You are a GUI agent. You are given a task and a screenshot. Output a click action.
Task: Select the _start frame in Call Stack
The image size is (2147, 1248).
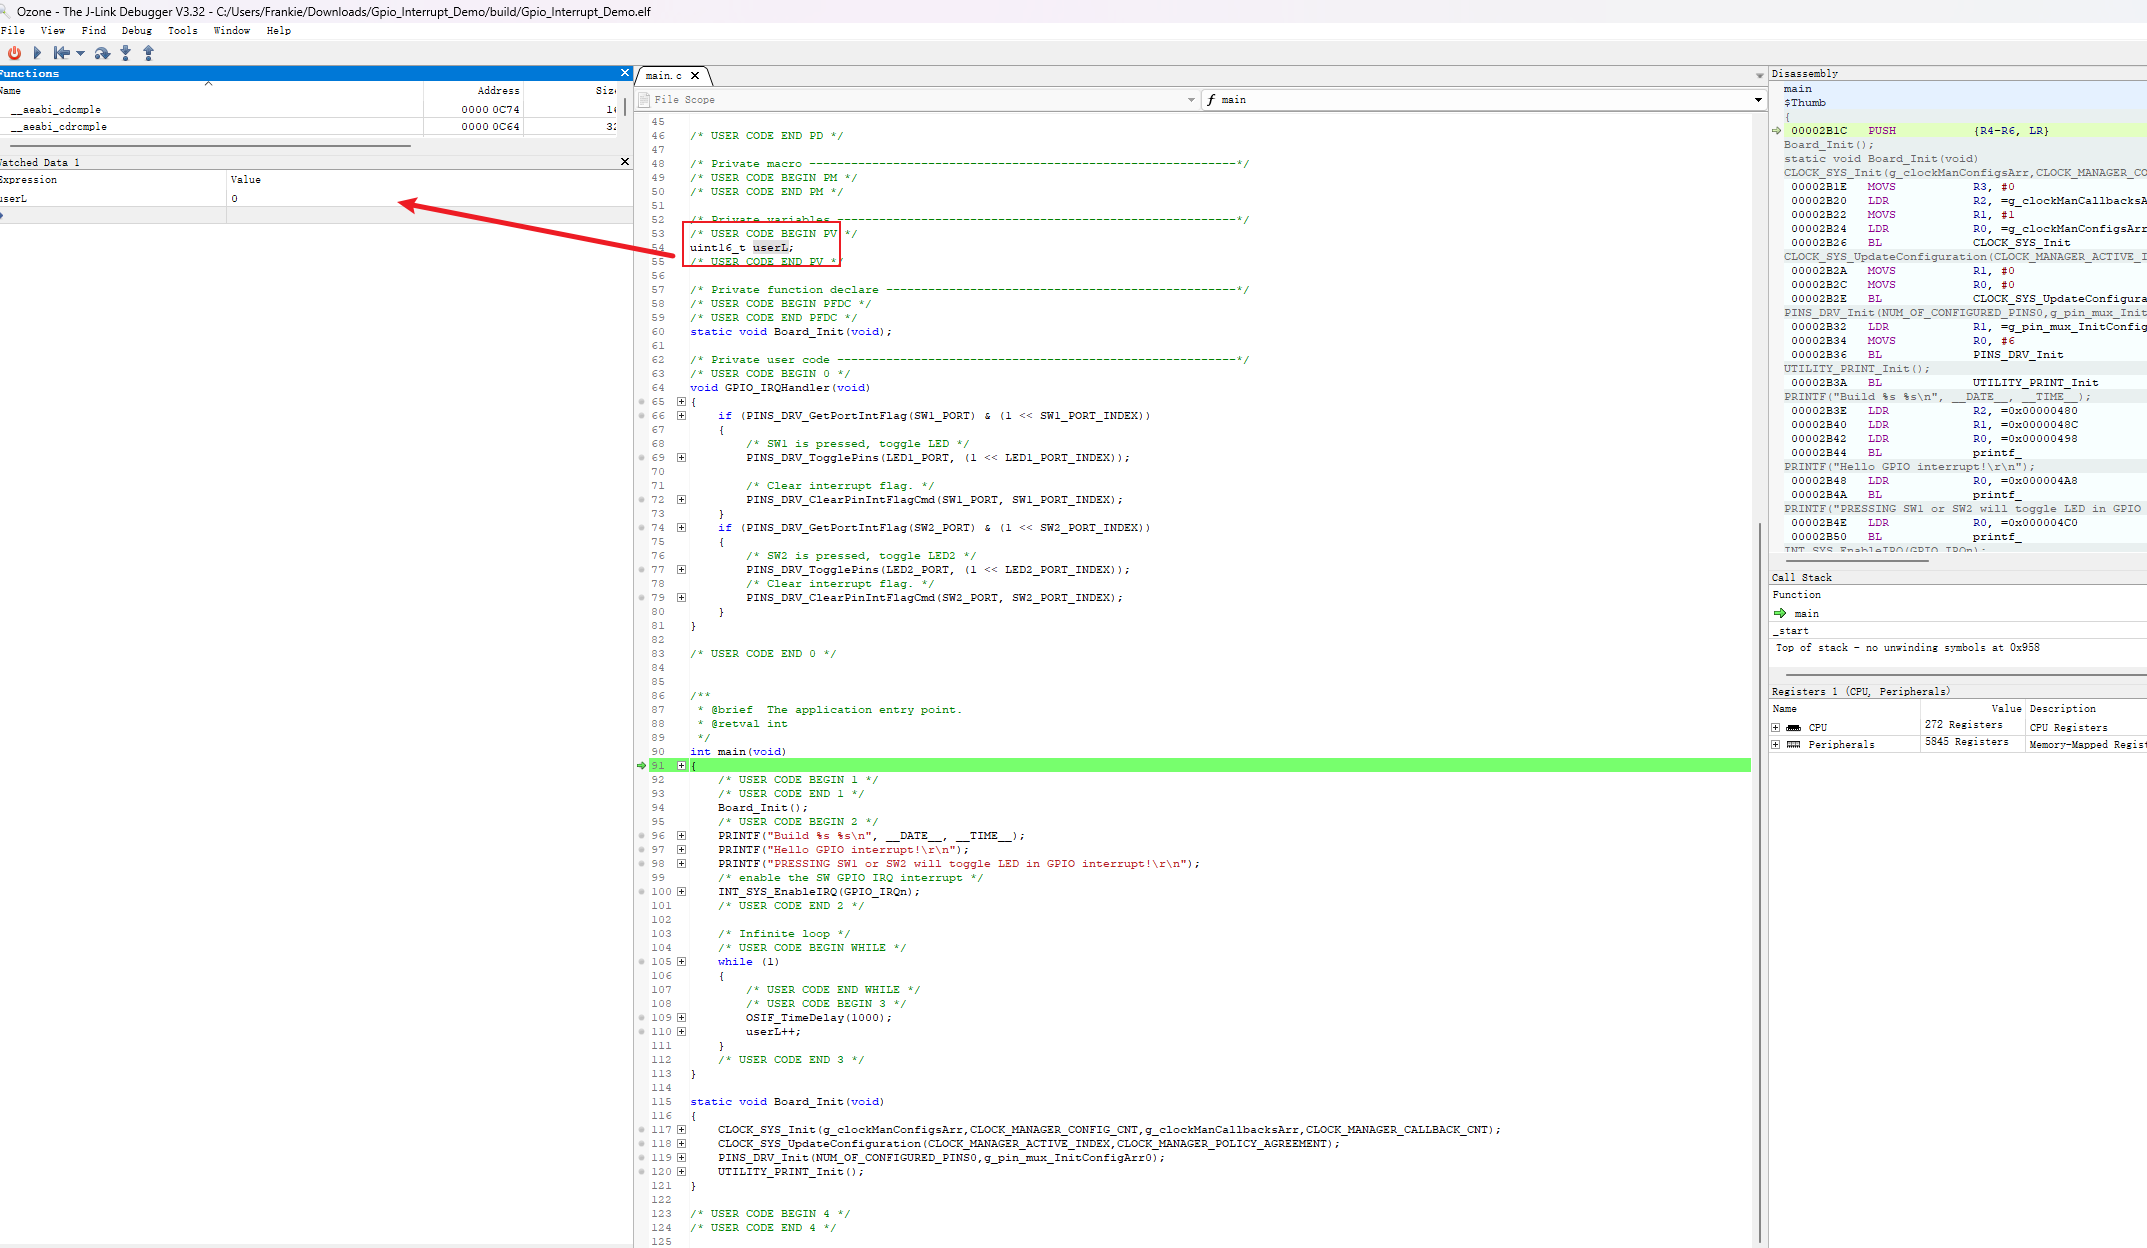tap(1958, 631)
